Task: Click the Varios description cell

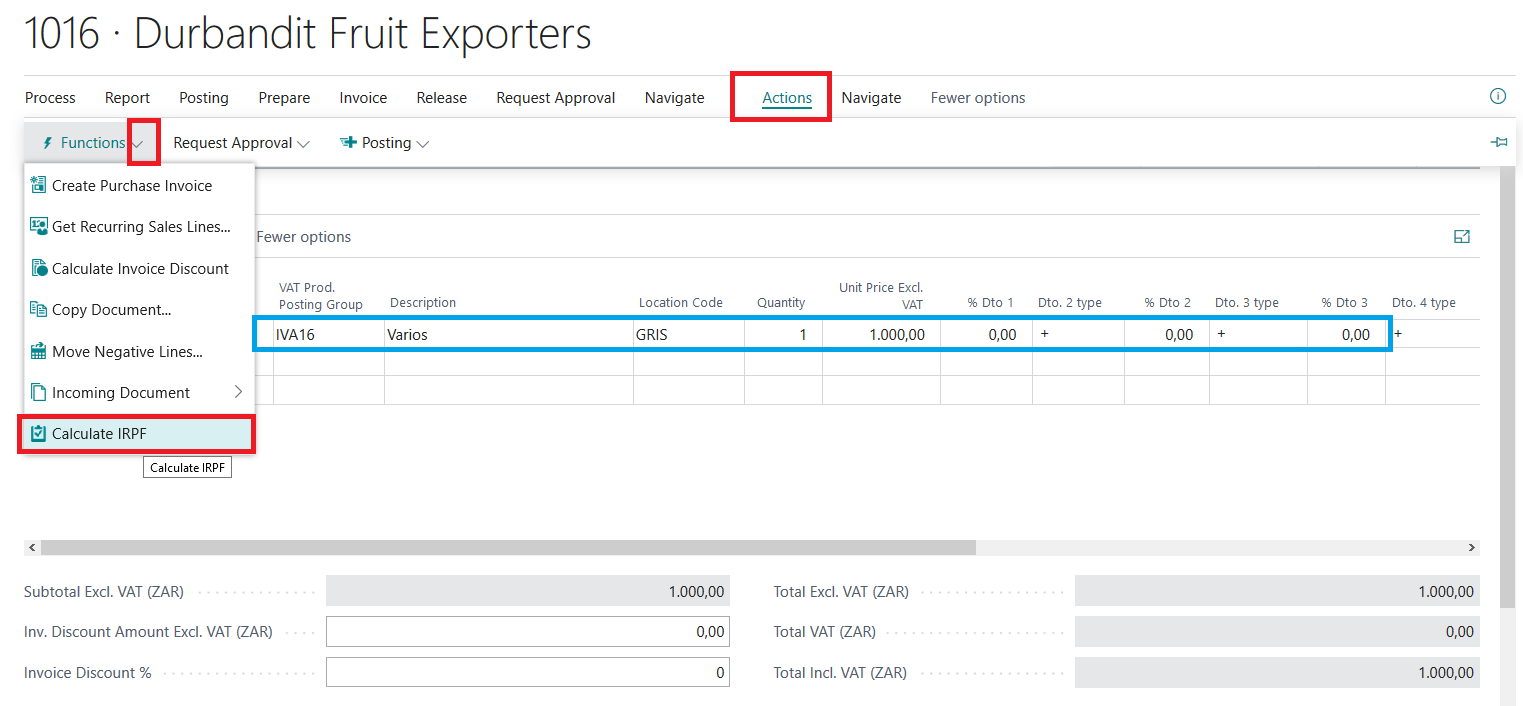Action: click(x=509, y=335)
